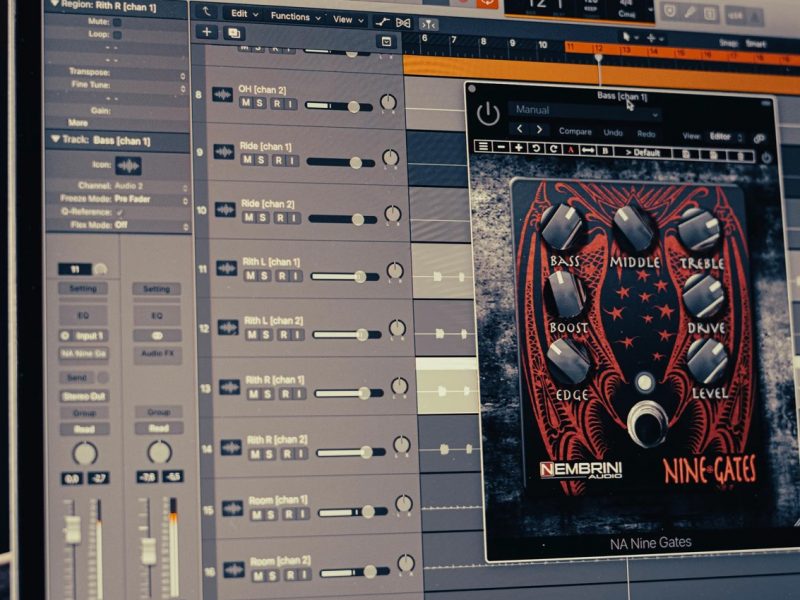The height and width of the screenshot is (600, 800).
Task: Click the plus icon in Nembrini toolbar
Action: coord(518,148)
